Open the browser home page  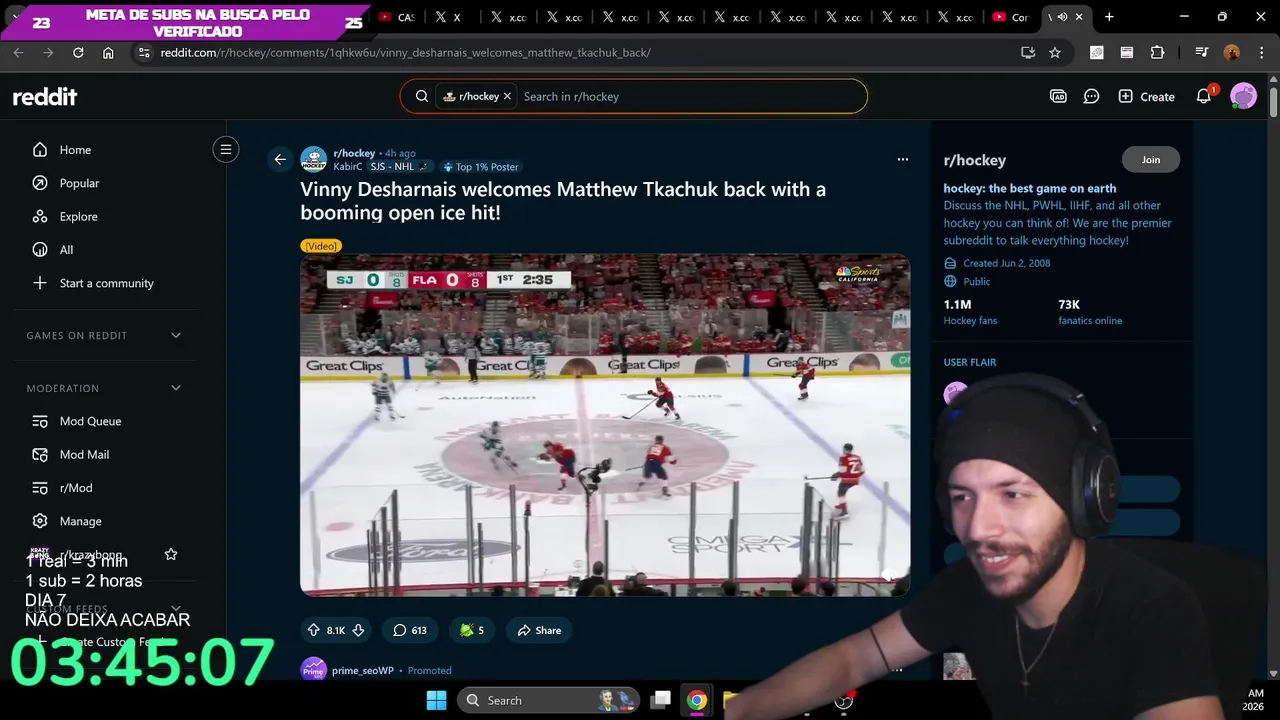click(x=108, y=52)
